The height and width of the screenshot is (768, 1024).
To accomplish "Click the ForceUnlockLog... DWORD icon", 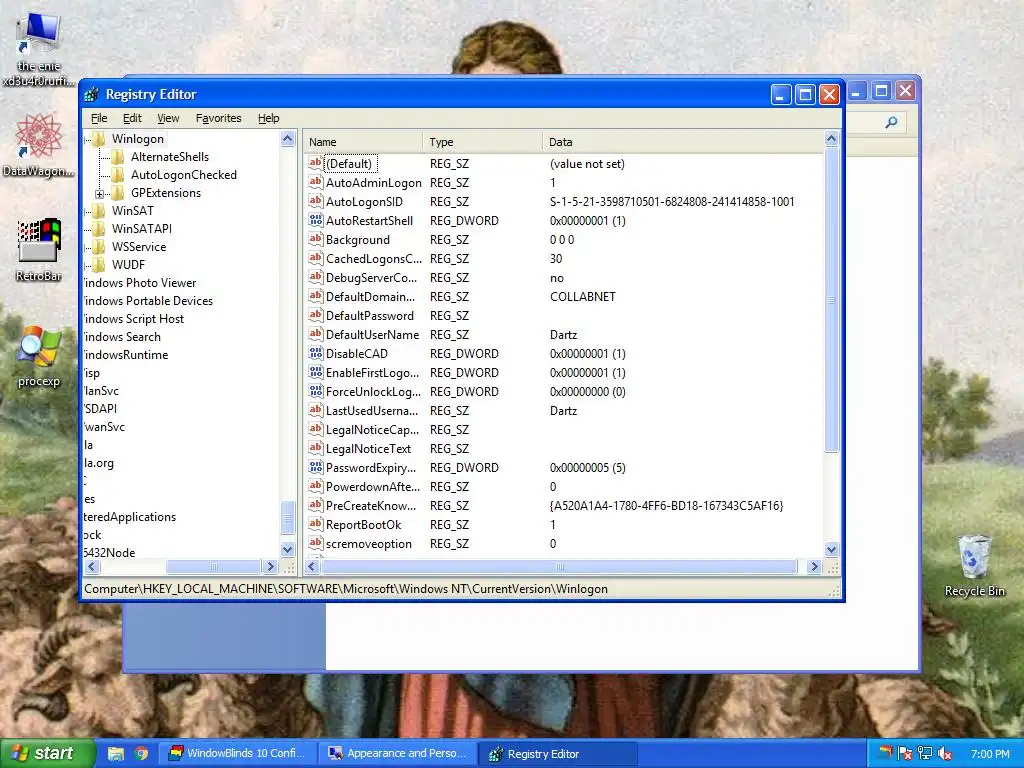I will pyautogui.click(x=315, y=391).
